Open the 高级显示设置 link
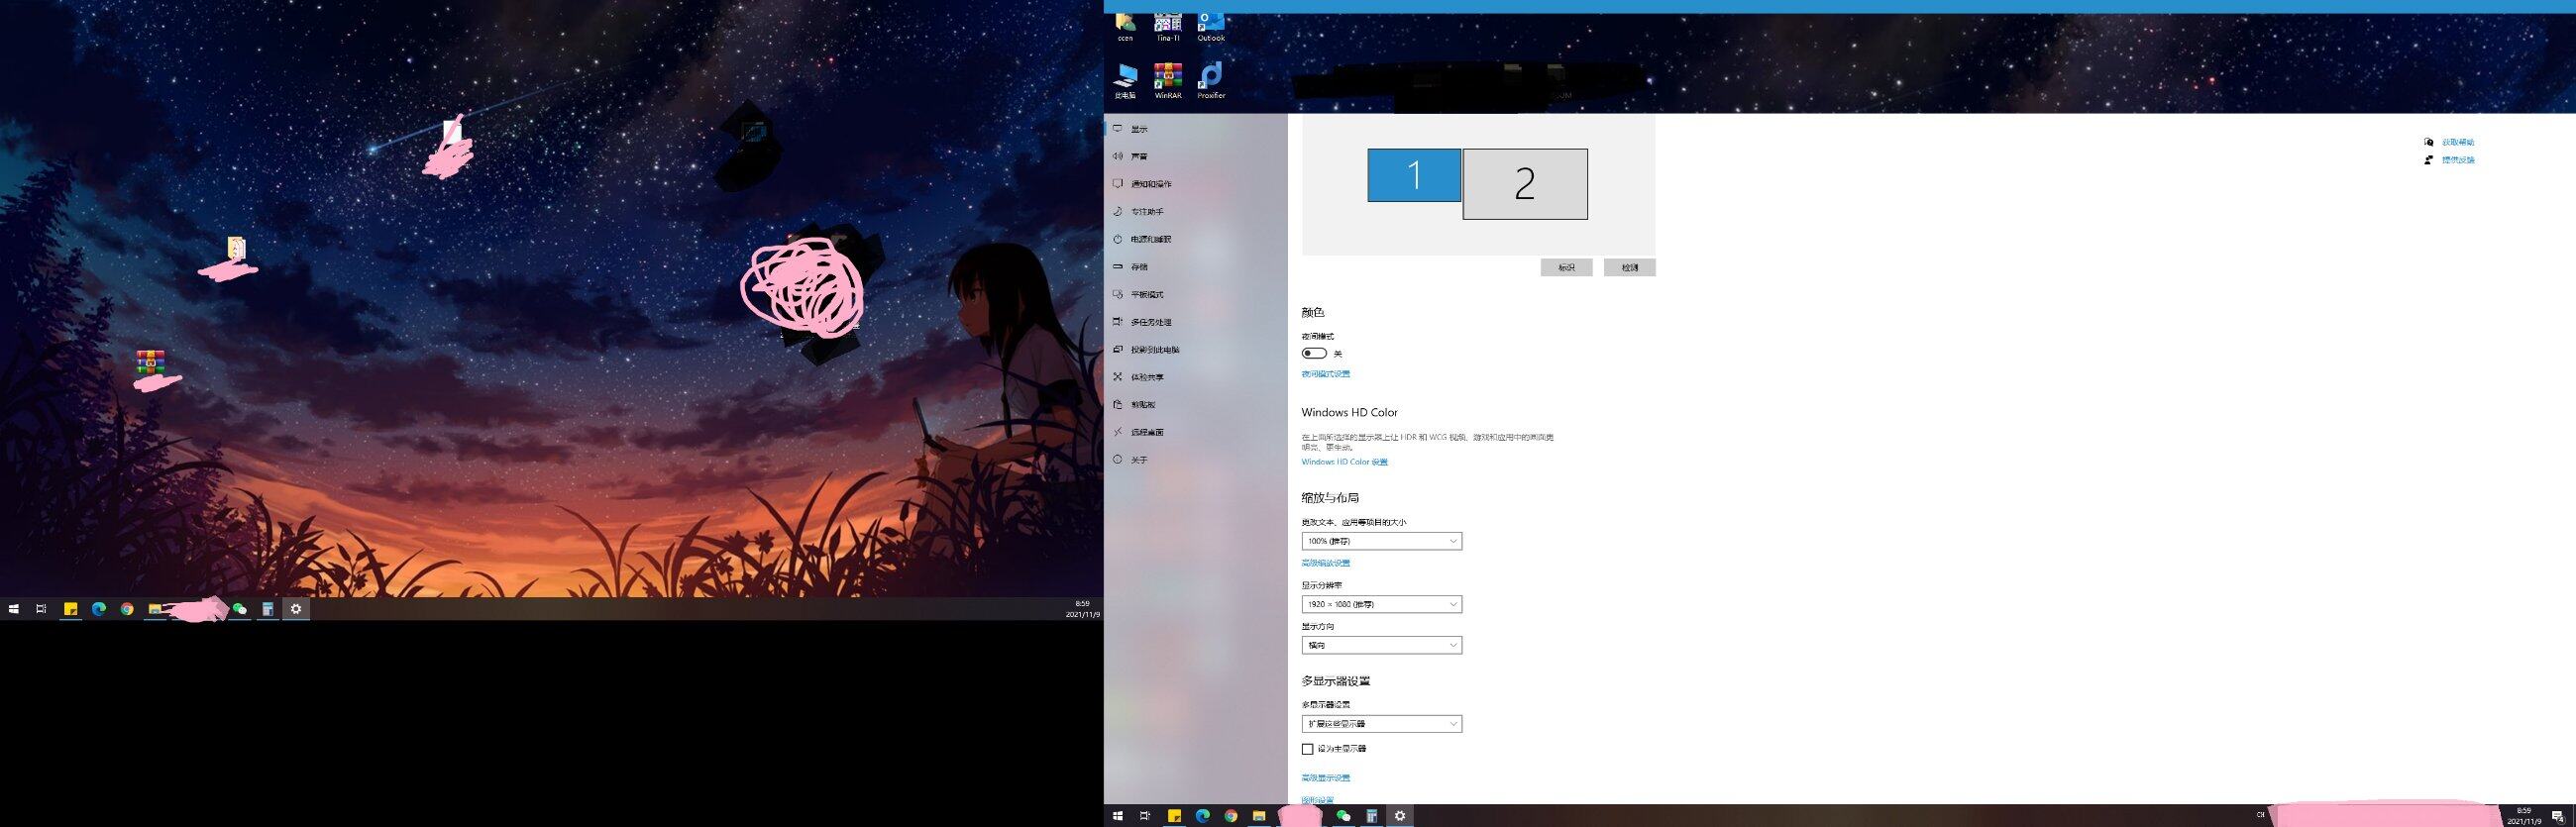The width and height of the screenshot is (2576, 827). click(x=1326, y=778)
